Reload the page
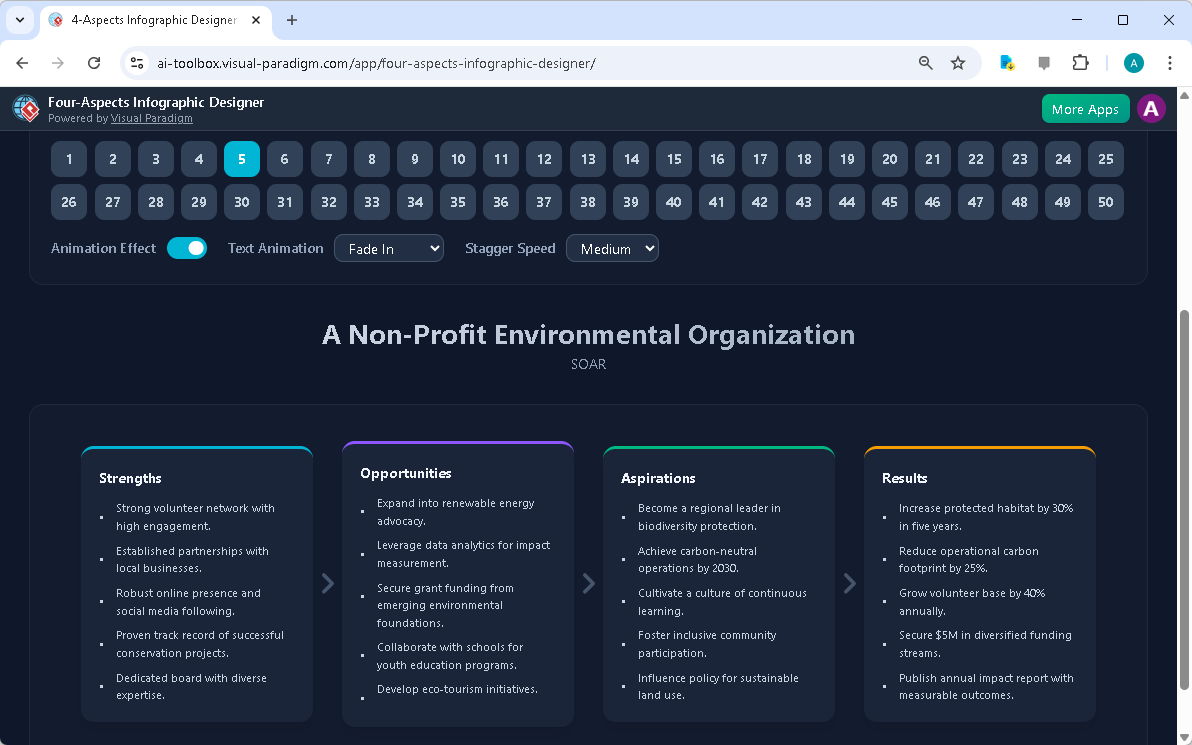 point(94,62)
